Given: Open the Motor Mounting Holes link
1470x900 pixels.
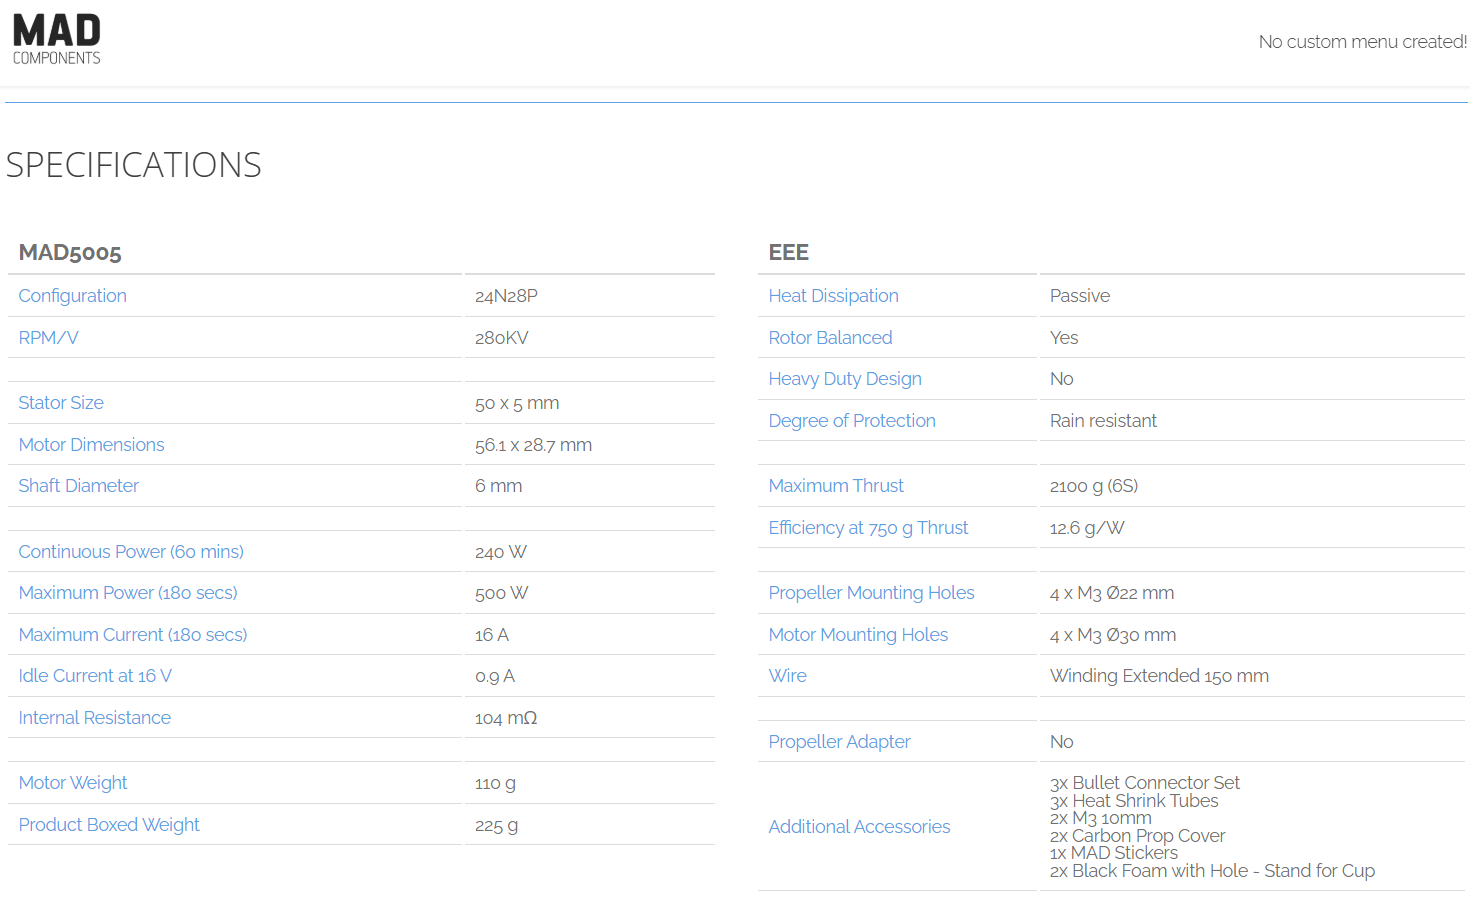Looking at the screenshot, I should 858,635.
